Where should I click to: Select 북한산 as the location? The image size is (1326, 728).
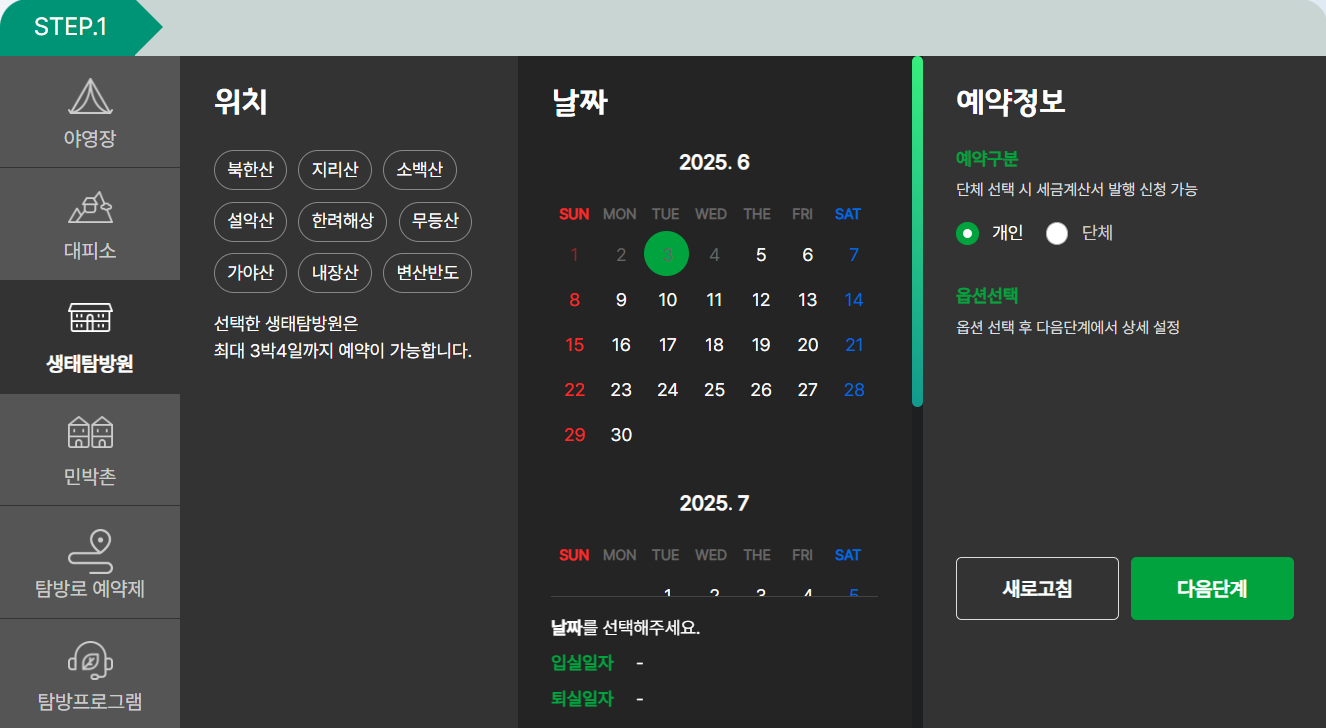click(x=250, y=170)
